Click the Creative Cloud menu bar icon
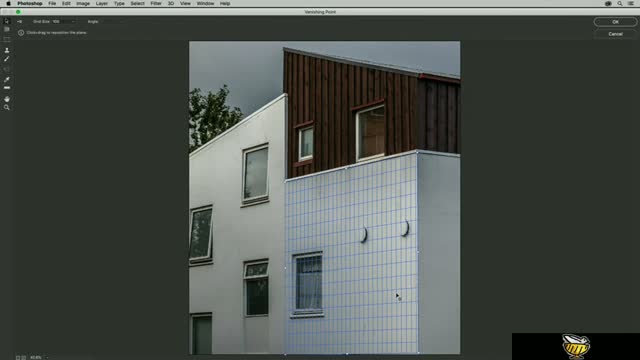 pos(608,3)
